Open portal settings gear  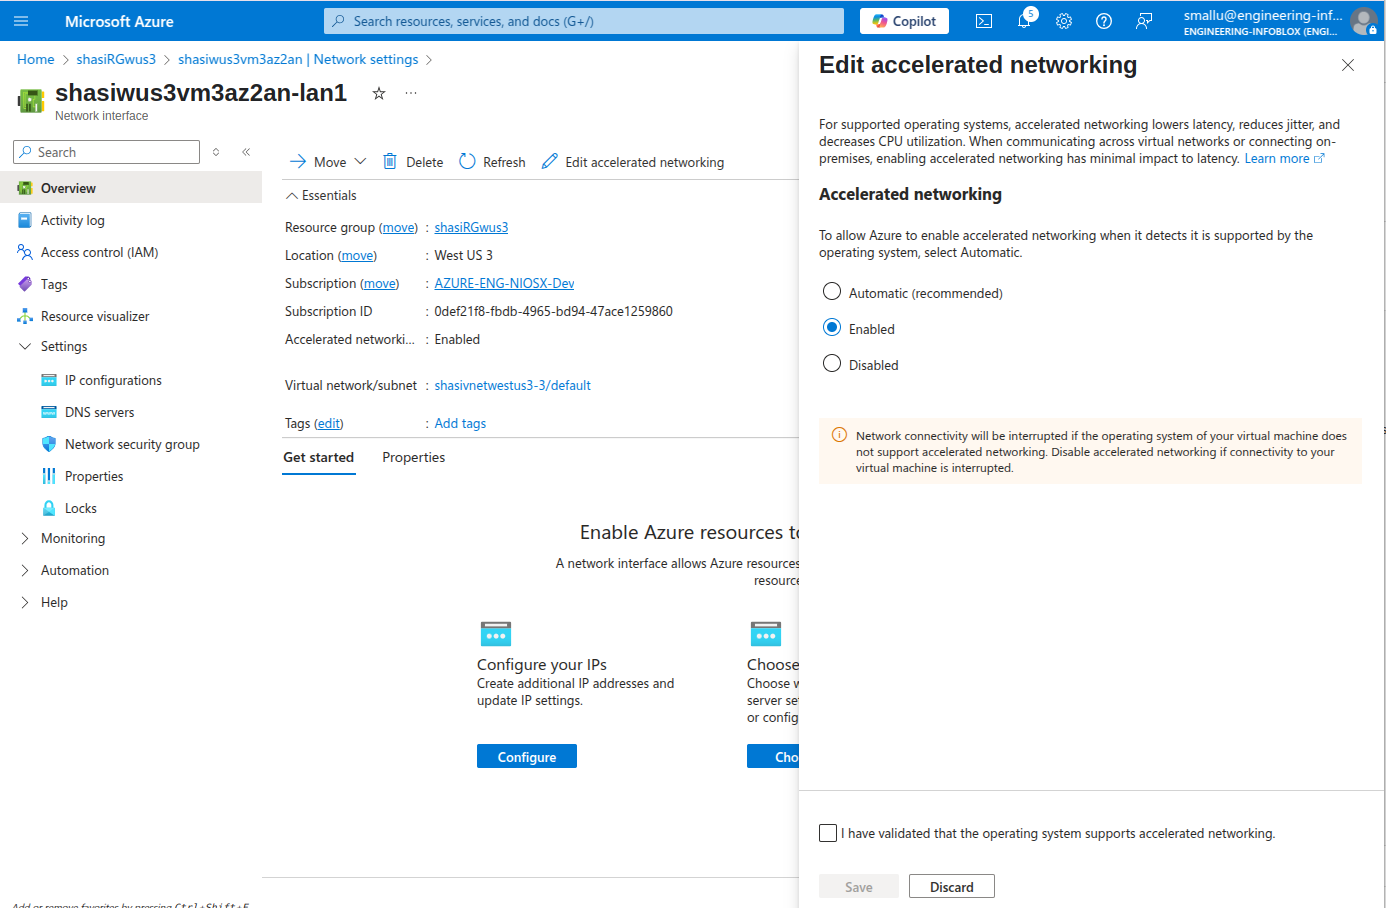[1064, 21]
